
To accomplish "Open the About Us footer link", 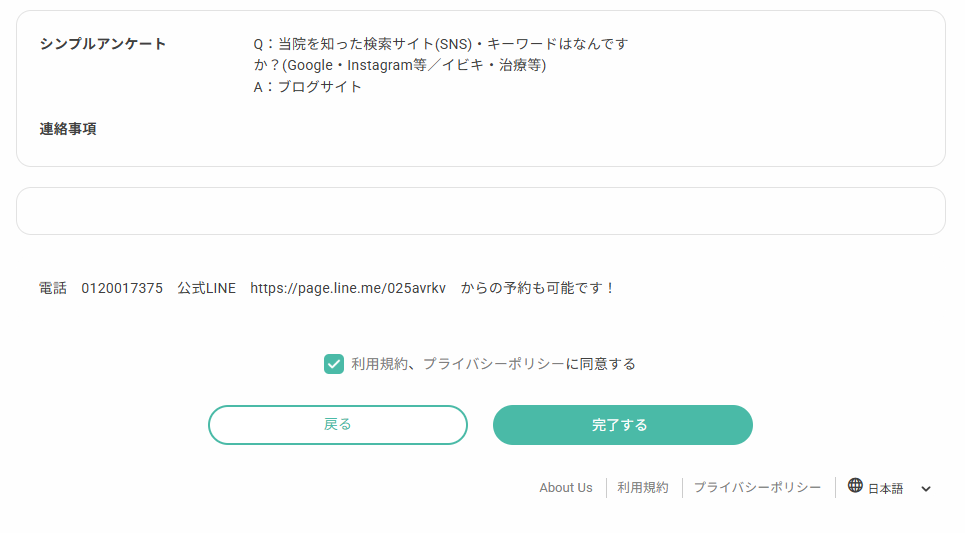I will 566,488.
